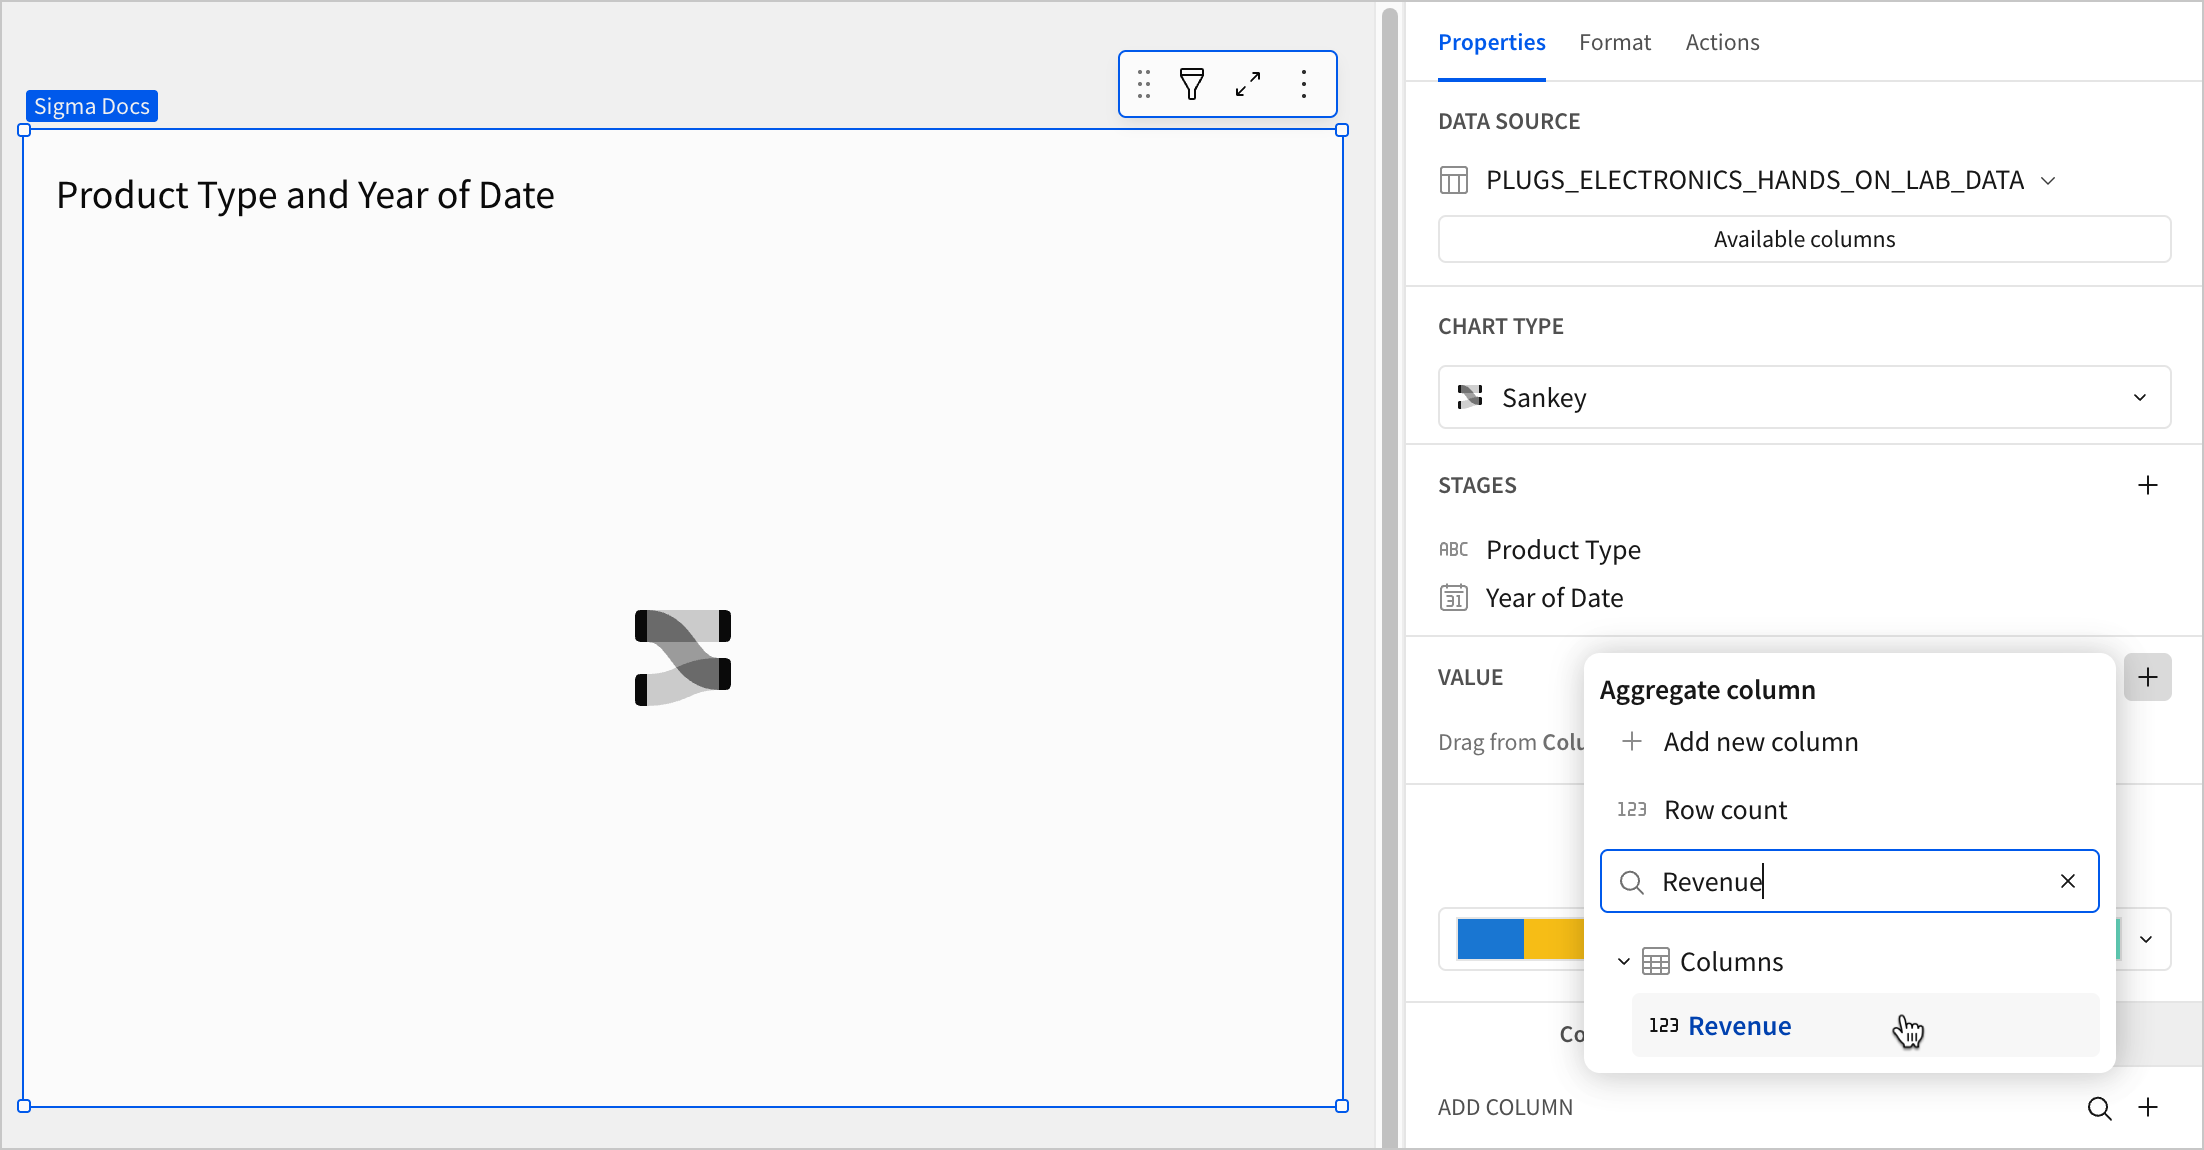
Task: Click the Available columns button
Action: (1803, 239)
